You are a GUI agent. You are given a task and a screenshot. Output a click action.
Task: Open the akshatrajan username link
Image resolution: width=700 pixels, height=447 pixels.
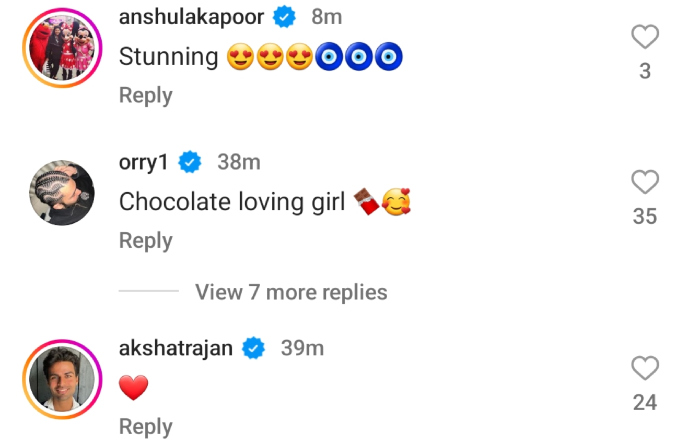point(175,348)
